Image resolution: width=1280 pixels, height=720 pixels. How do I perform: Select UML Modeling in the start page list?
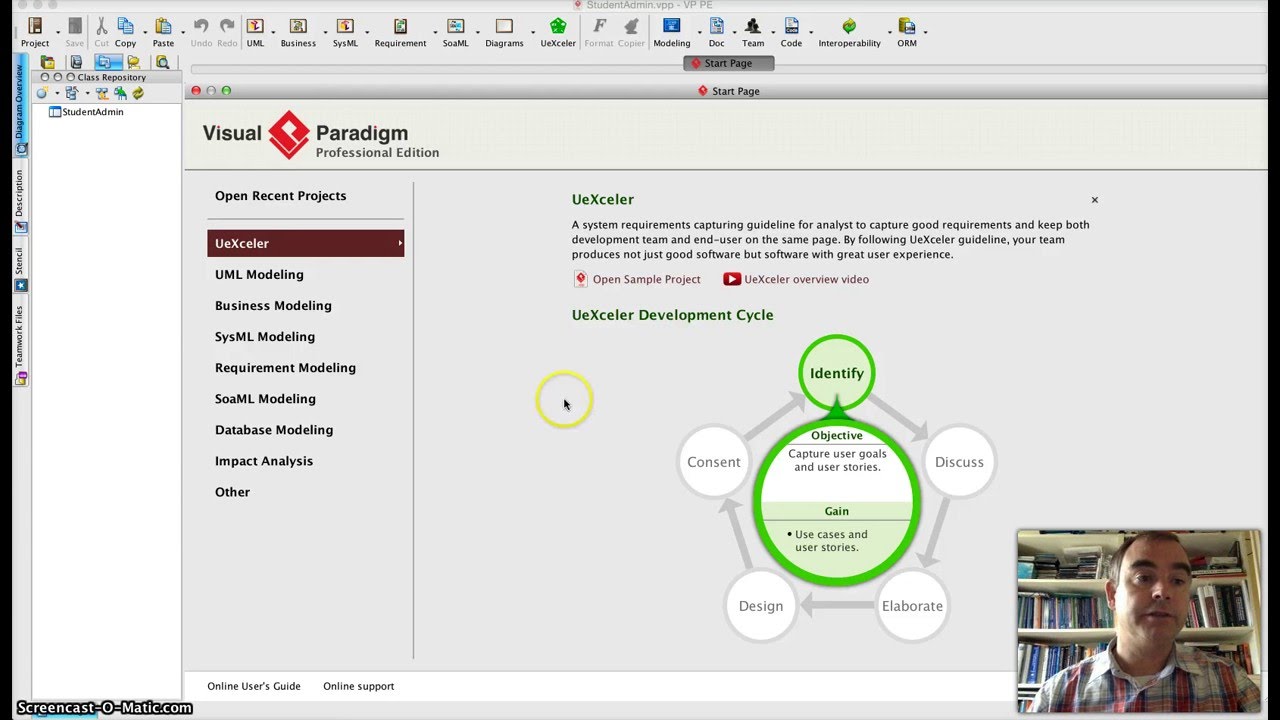coord(259,274)
